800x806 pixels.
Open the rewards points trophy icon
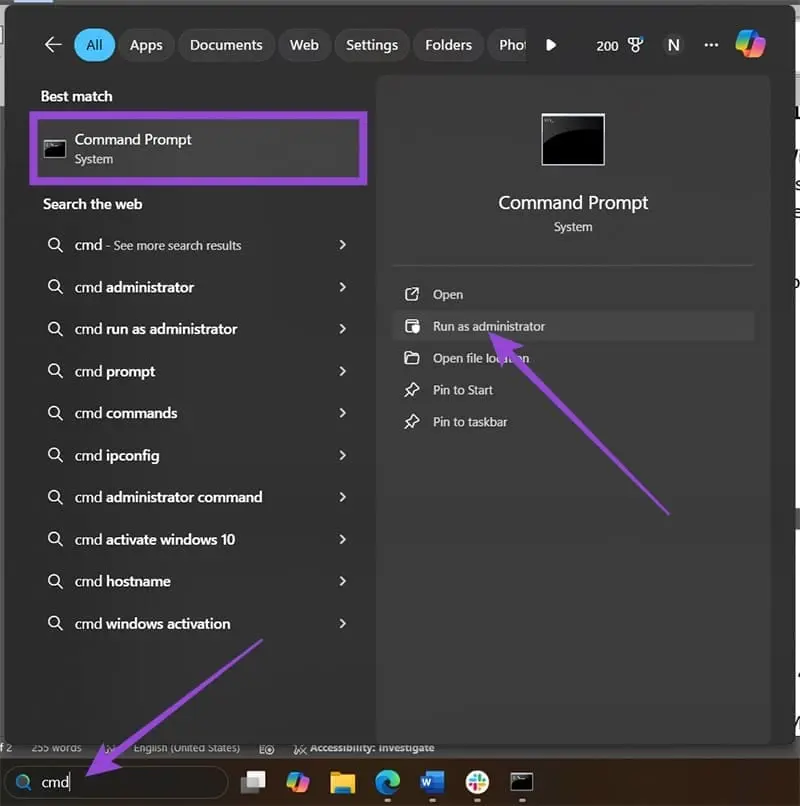(635, 45)
